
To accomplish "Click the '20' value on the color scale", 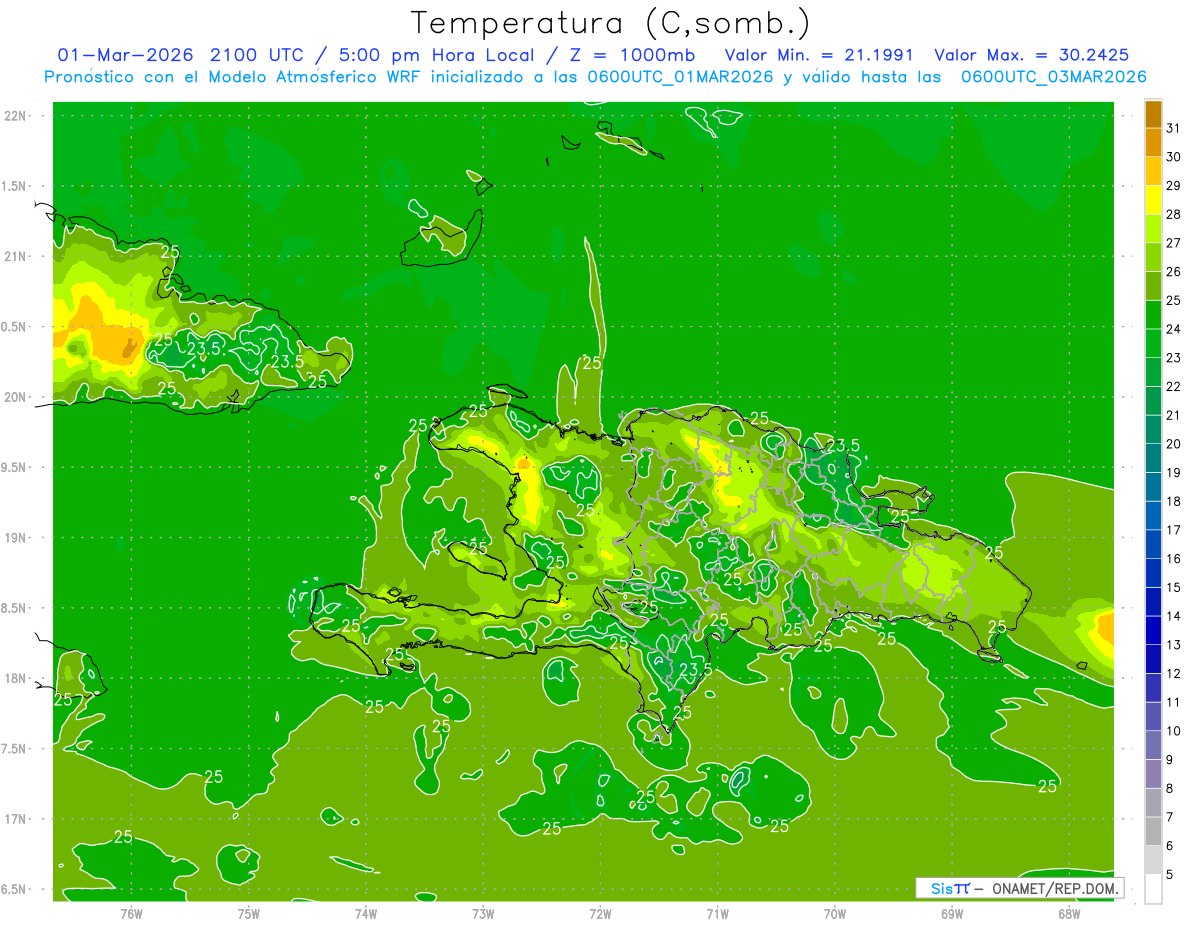I will click(x=1174, y=444).
